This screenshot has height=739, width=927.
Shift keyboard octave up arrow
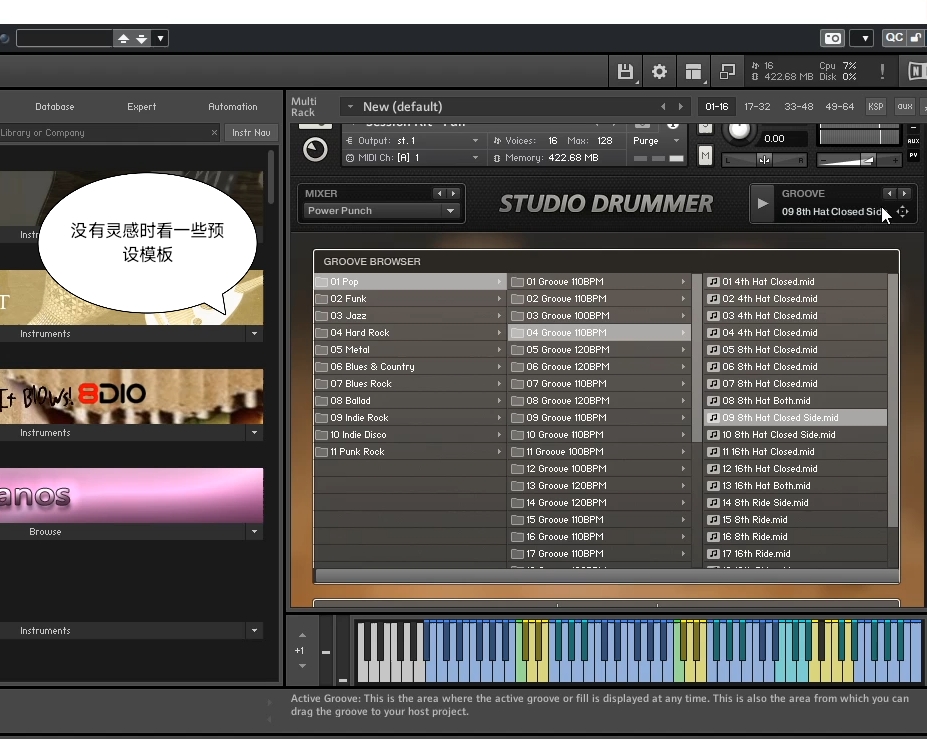(302, 635)
